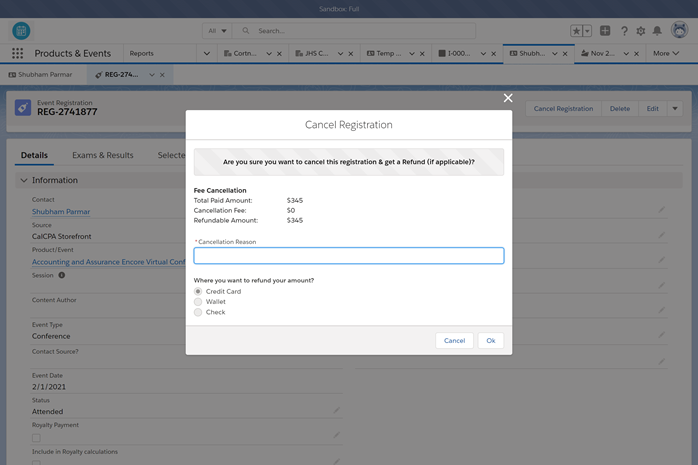This screenshot has width=698, height=465.
Task: Click the Cancellation Reason text field
Action: click(348, 256)
